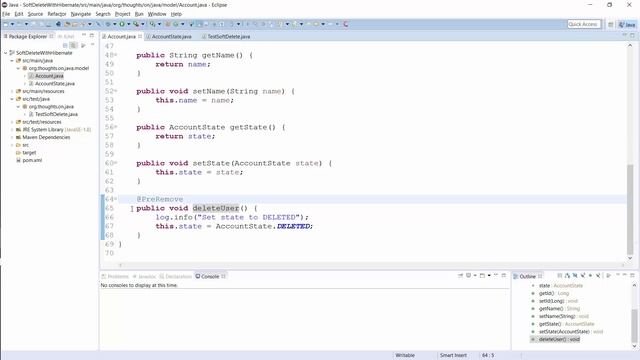Open the New Java Class dropdown arrow
Screen dimensions: 640x360
[182, 24]
